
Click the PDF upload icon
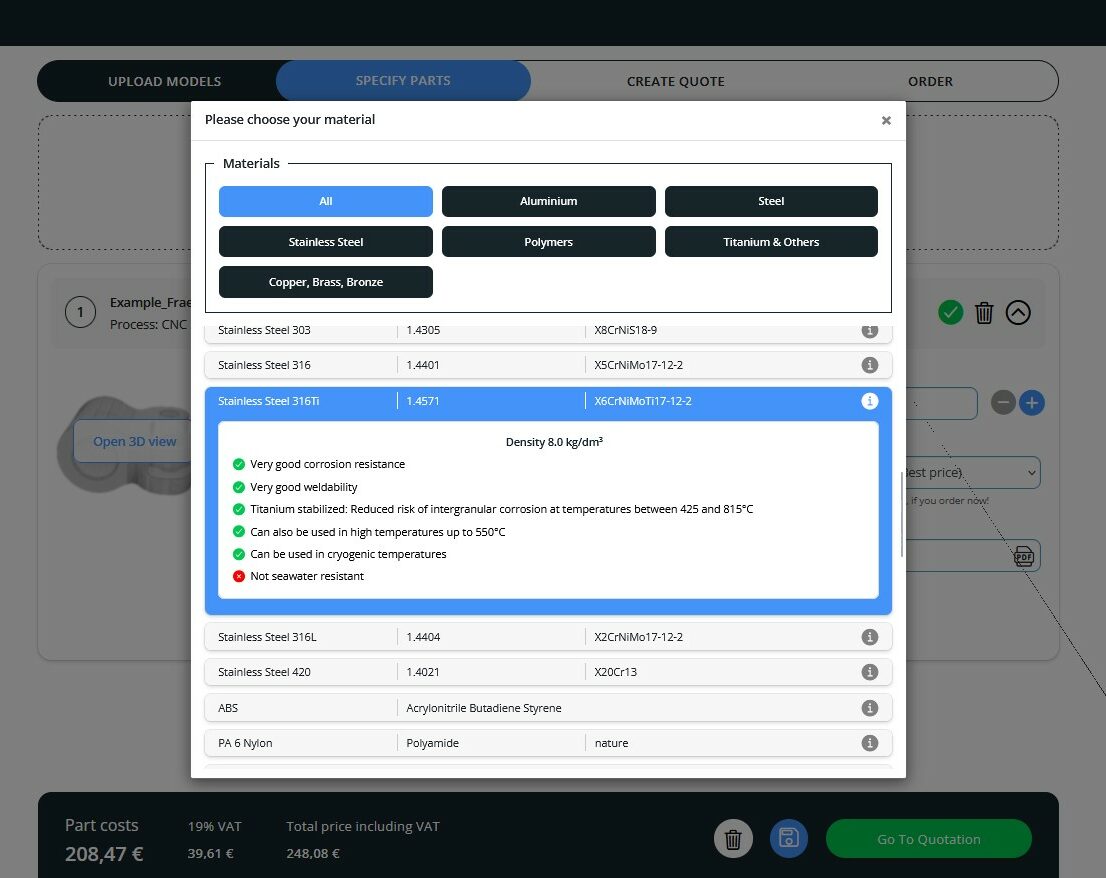(x=1024, y=556)
